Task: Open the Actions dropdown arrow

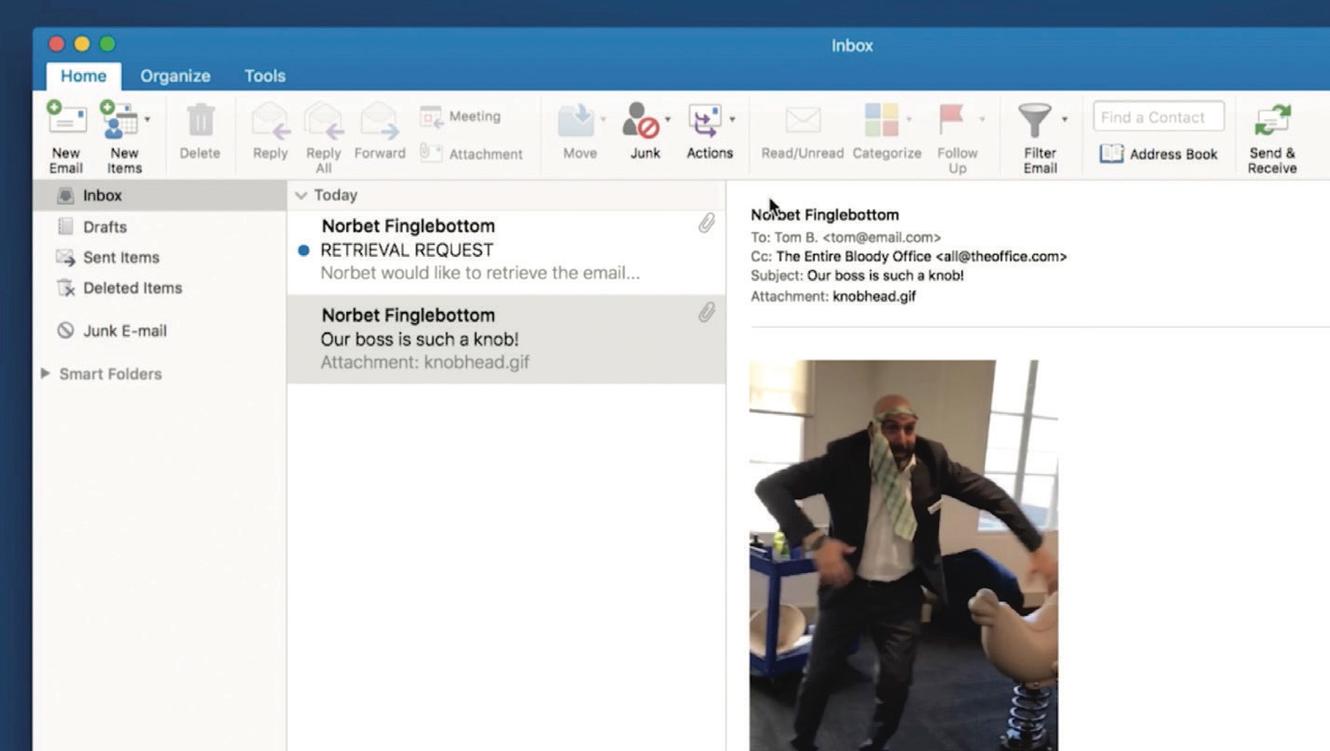Action: (x=732, y=120)
